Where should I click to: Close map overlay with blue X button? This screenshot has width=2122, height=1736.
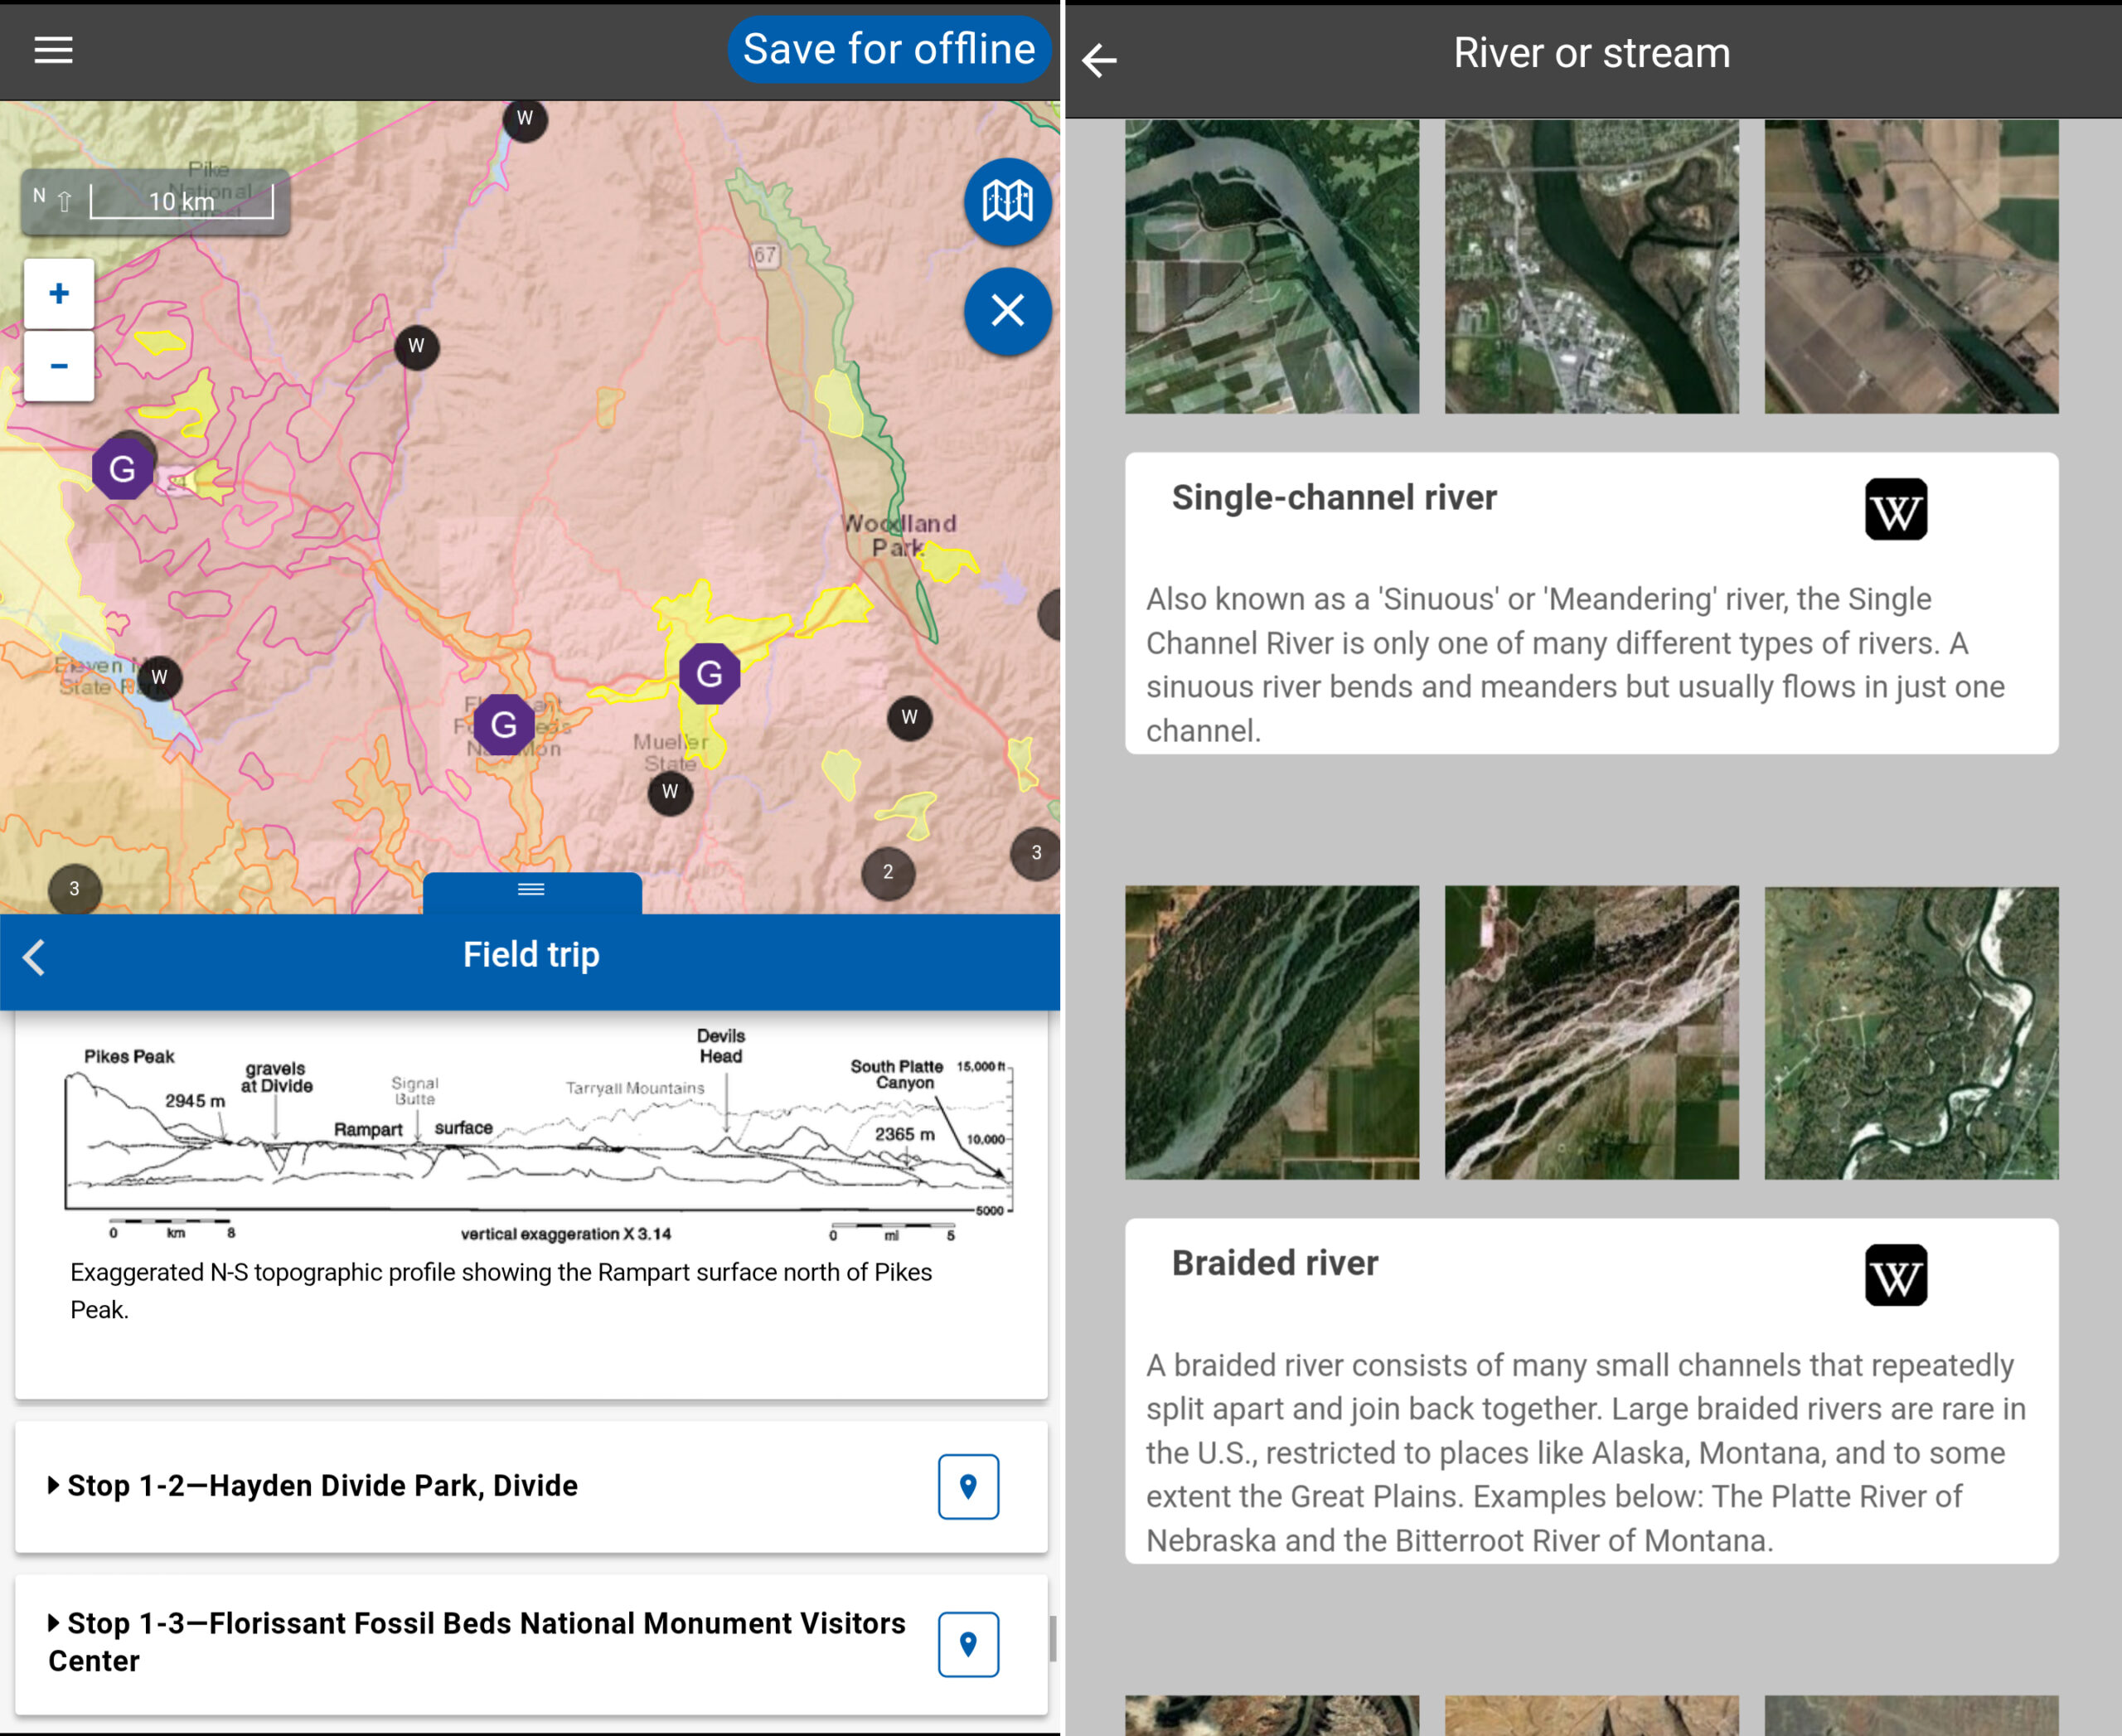pos(1007,311)
